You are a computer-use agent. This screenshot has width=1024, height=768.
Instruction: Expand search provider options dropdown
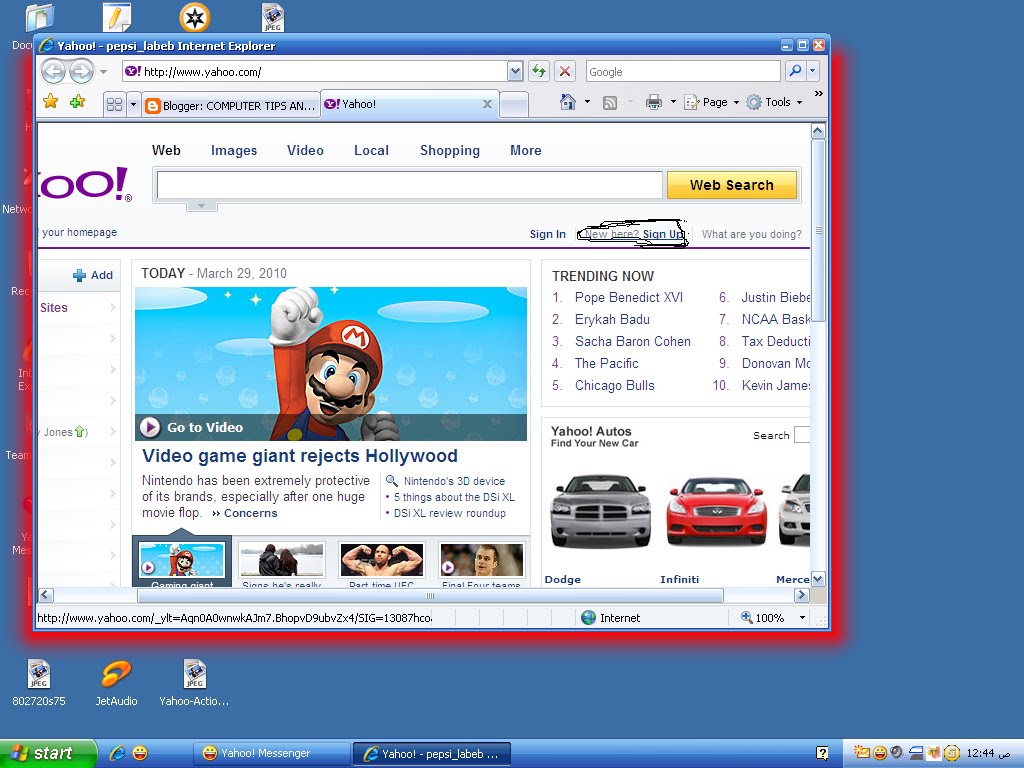point(812,71)
